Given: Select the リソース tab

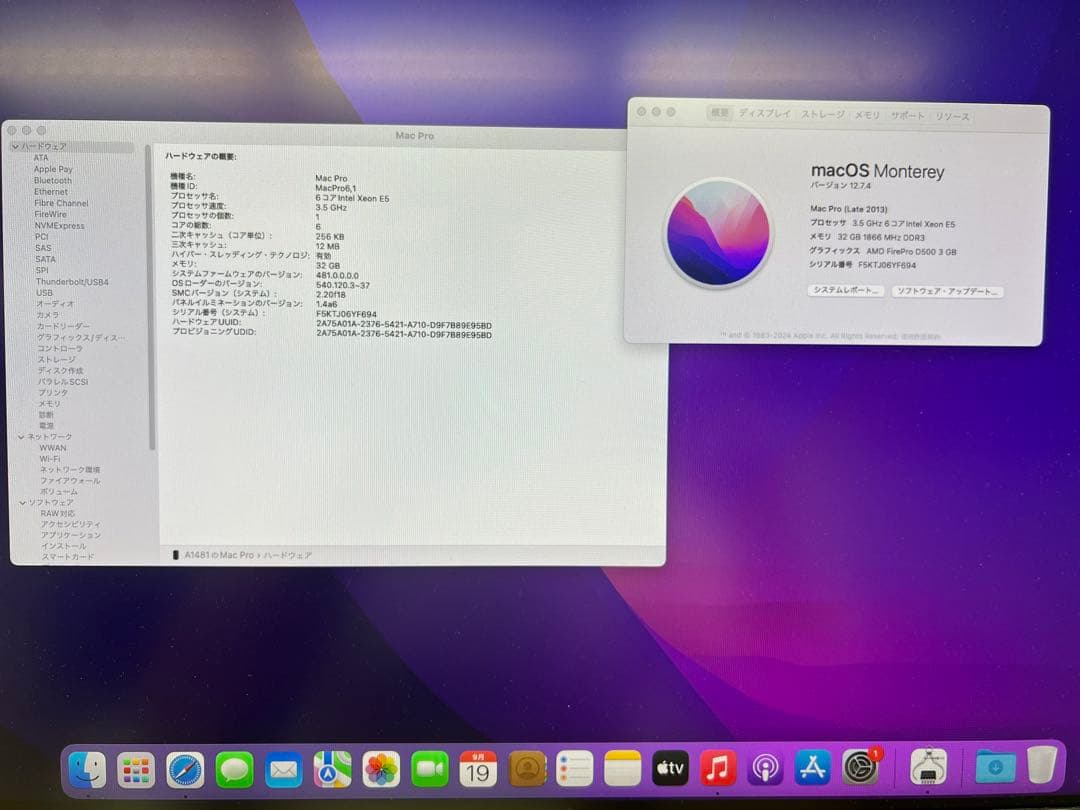Looking at the screenshot, I should [953, 115].
